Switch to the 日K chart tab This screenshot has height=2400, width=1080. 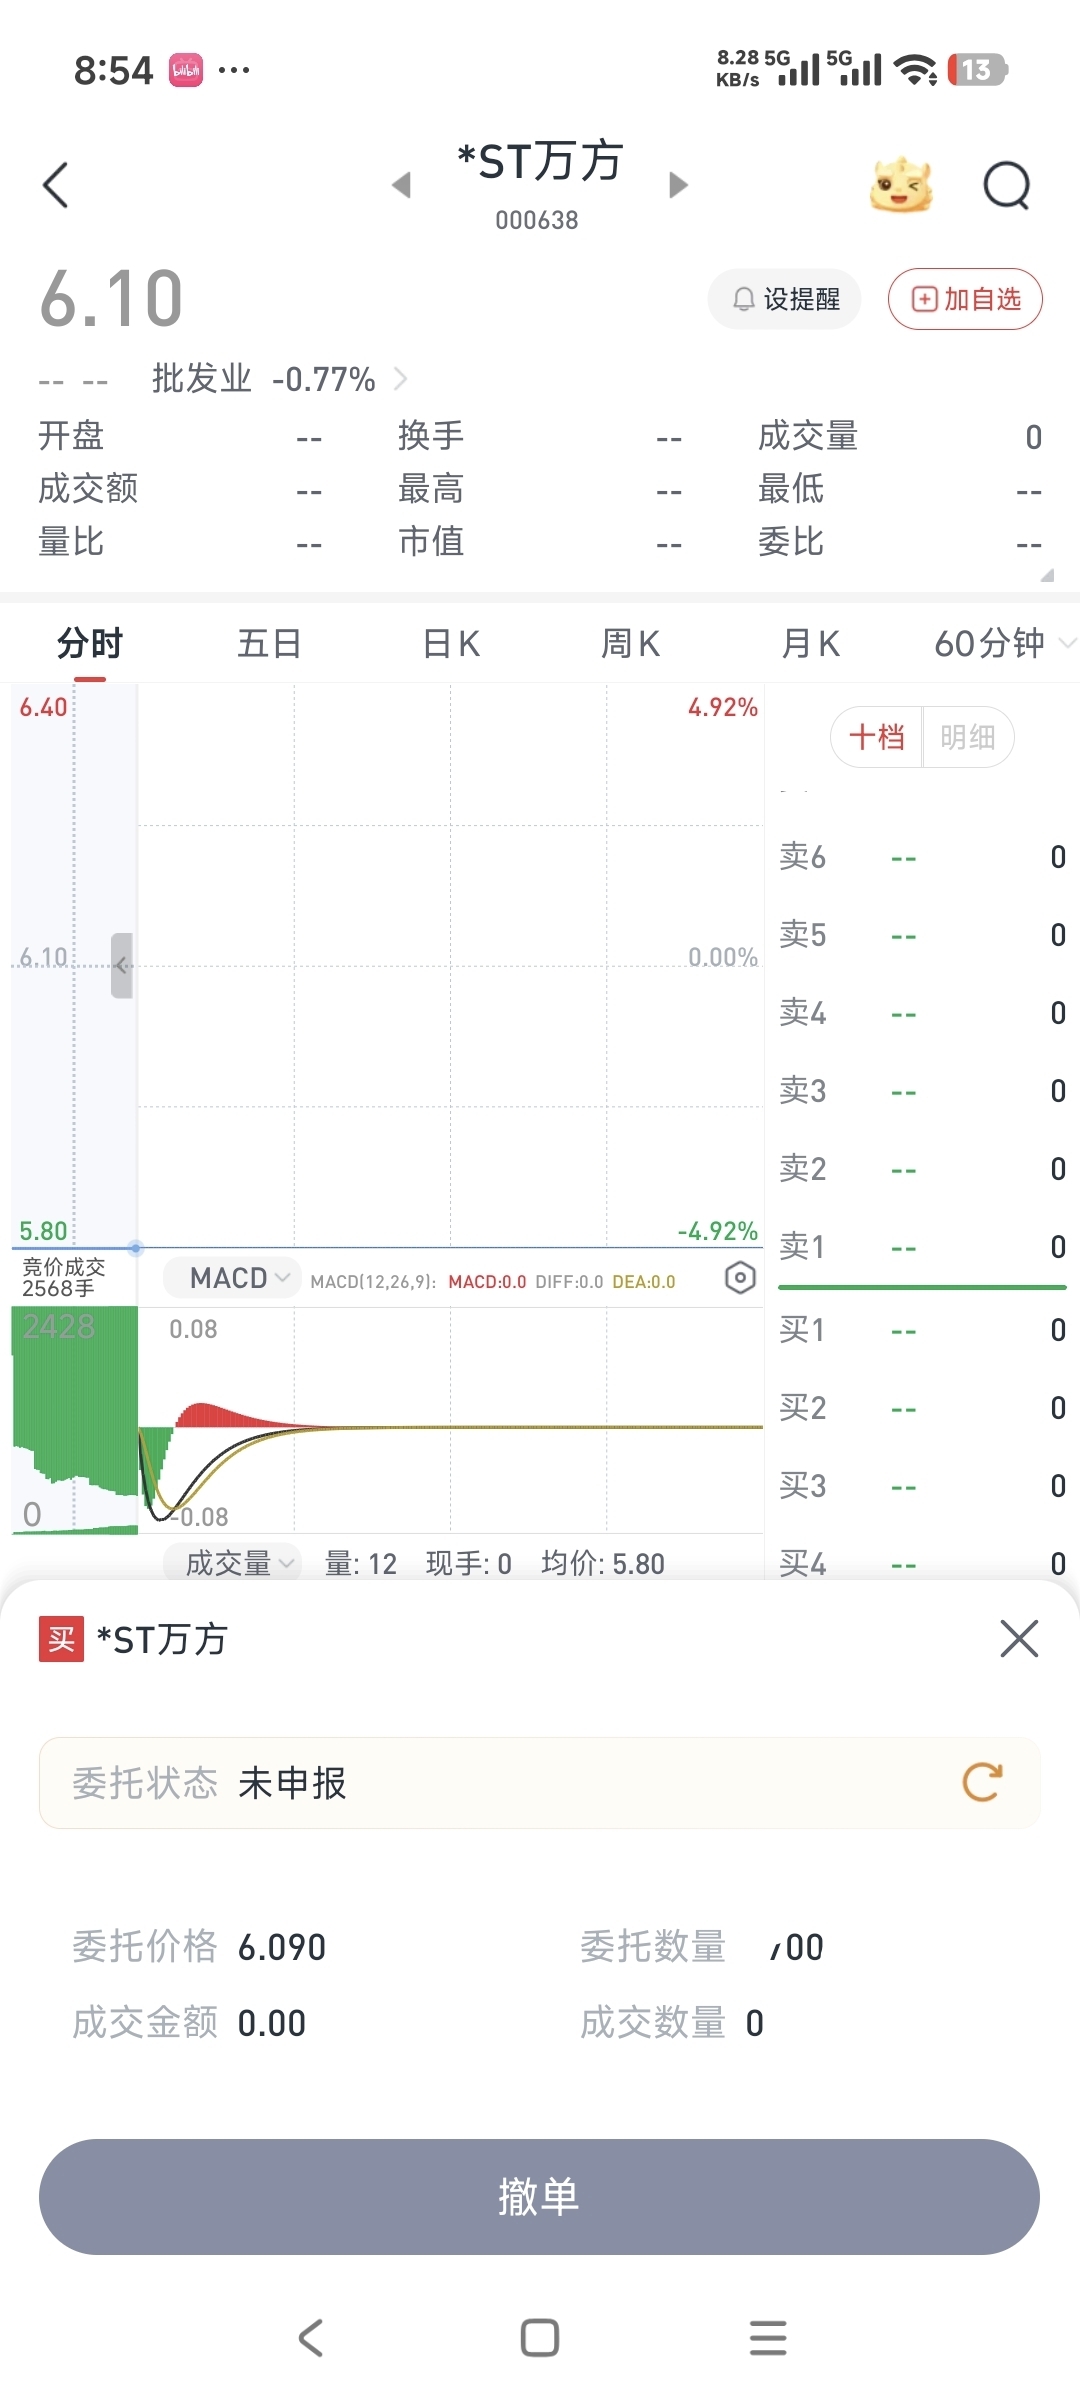pyautogui.click(x=451, y=643)
